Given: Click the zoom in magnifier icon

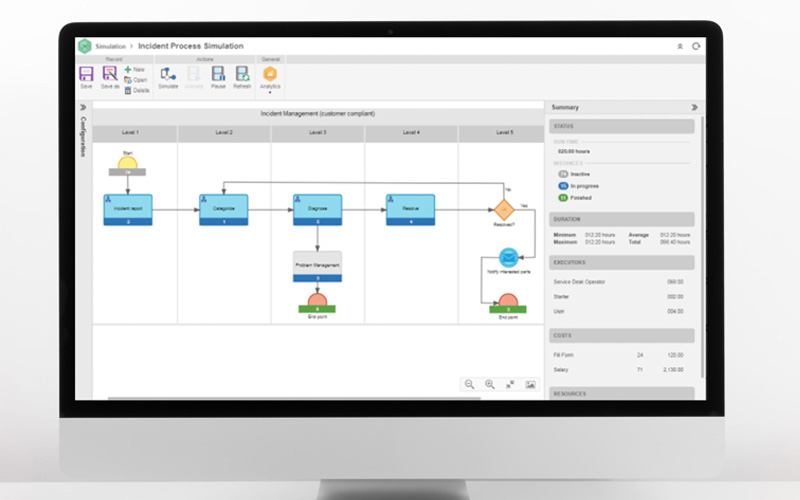Looking at the screenshot, I should [x=490, y=384].
